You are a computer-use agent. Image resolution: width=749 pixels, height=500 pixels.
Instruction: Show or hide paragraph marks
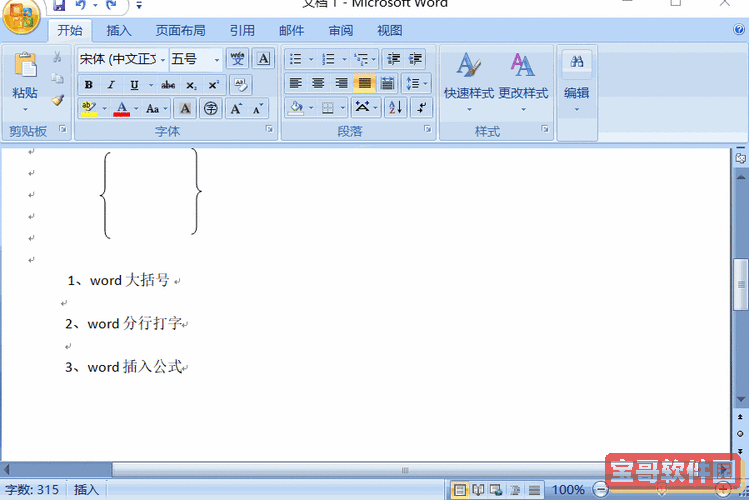pyautogui.click(x=421, y=107)
